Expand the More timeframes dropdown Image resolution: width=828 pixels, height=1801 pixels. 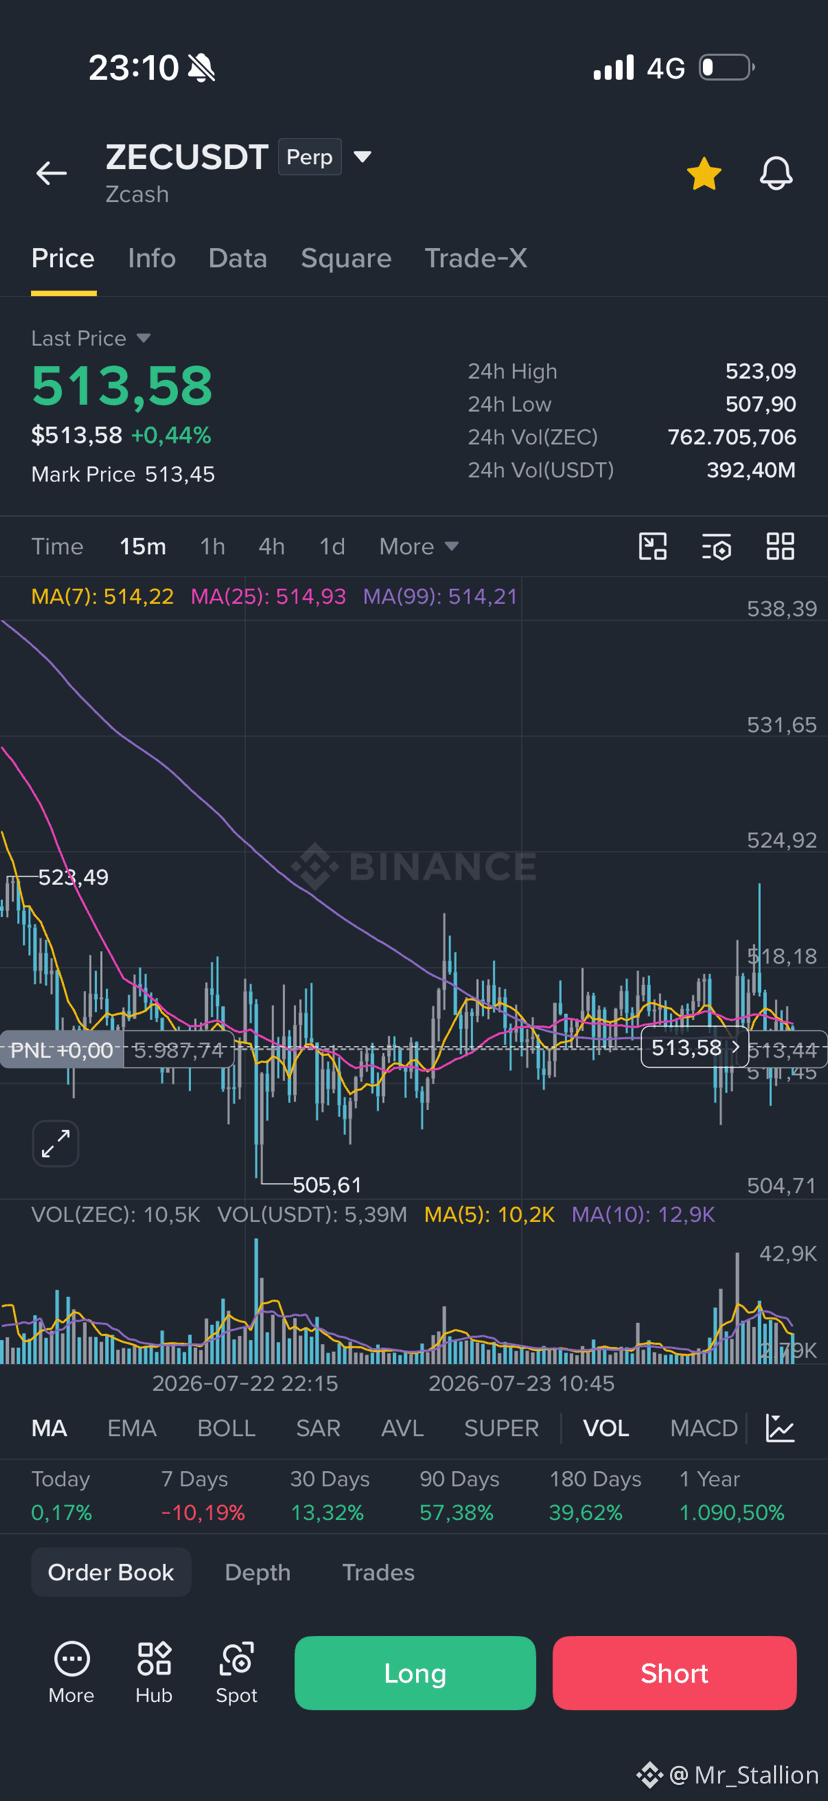tap(419, 546)
